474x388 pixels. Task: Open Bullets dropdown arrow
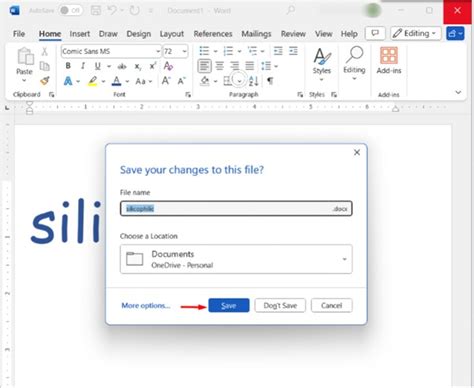coord(215,52)
